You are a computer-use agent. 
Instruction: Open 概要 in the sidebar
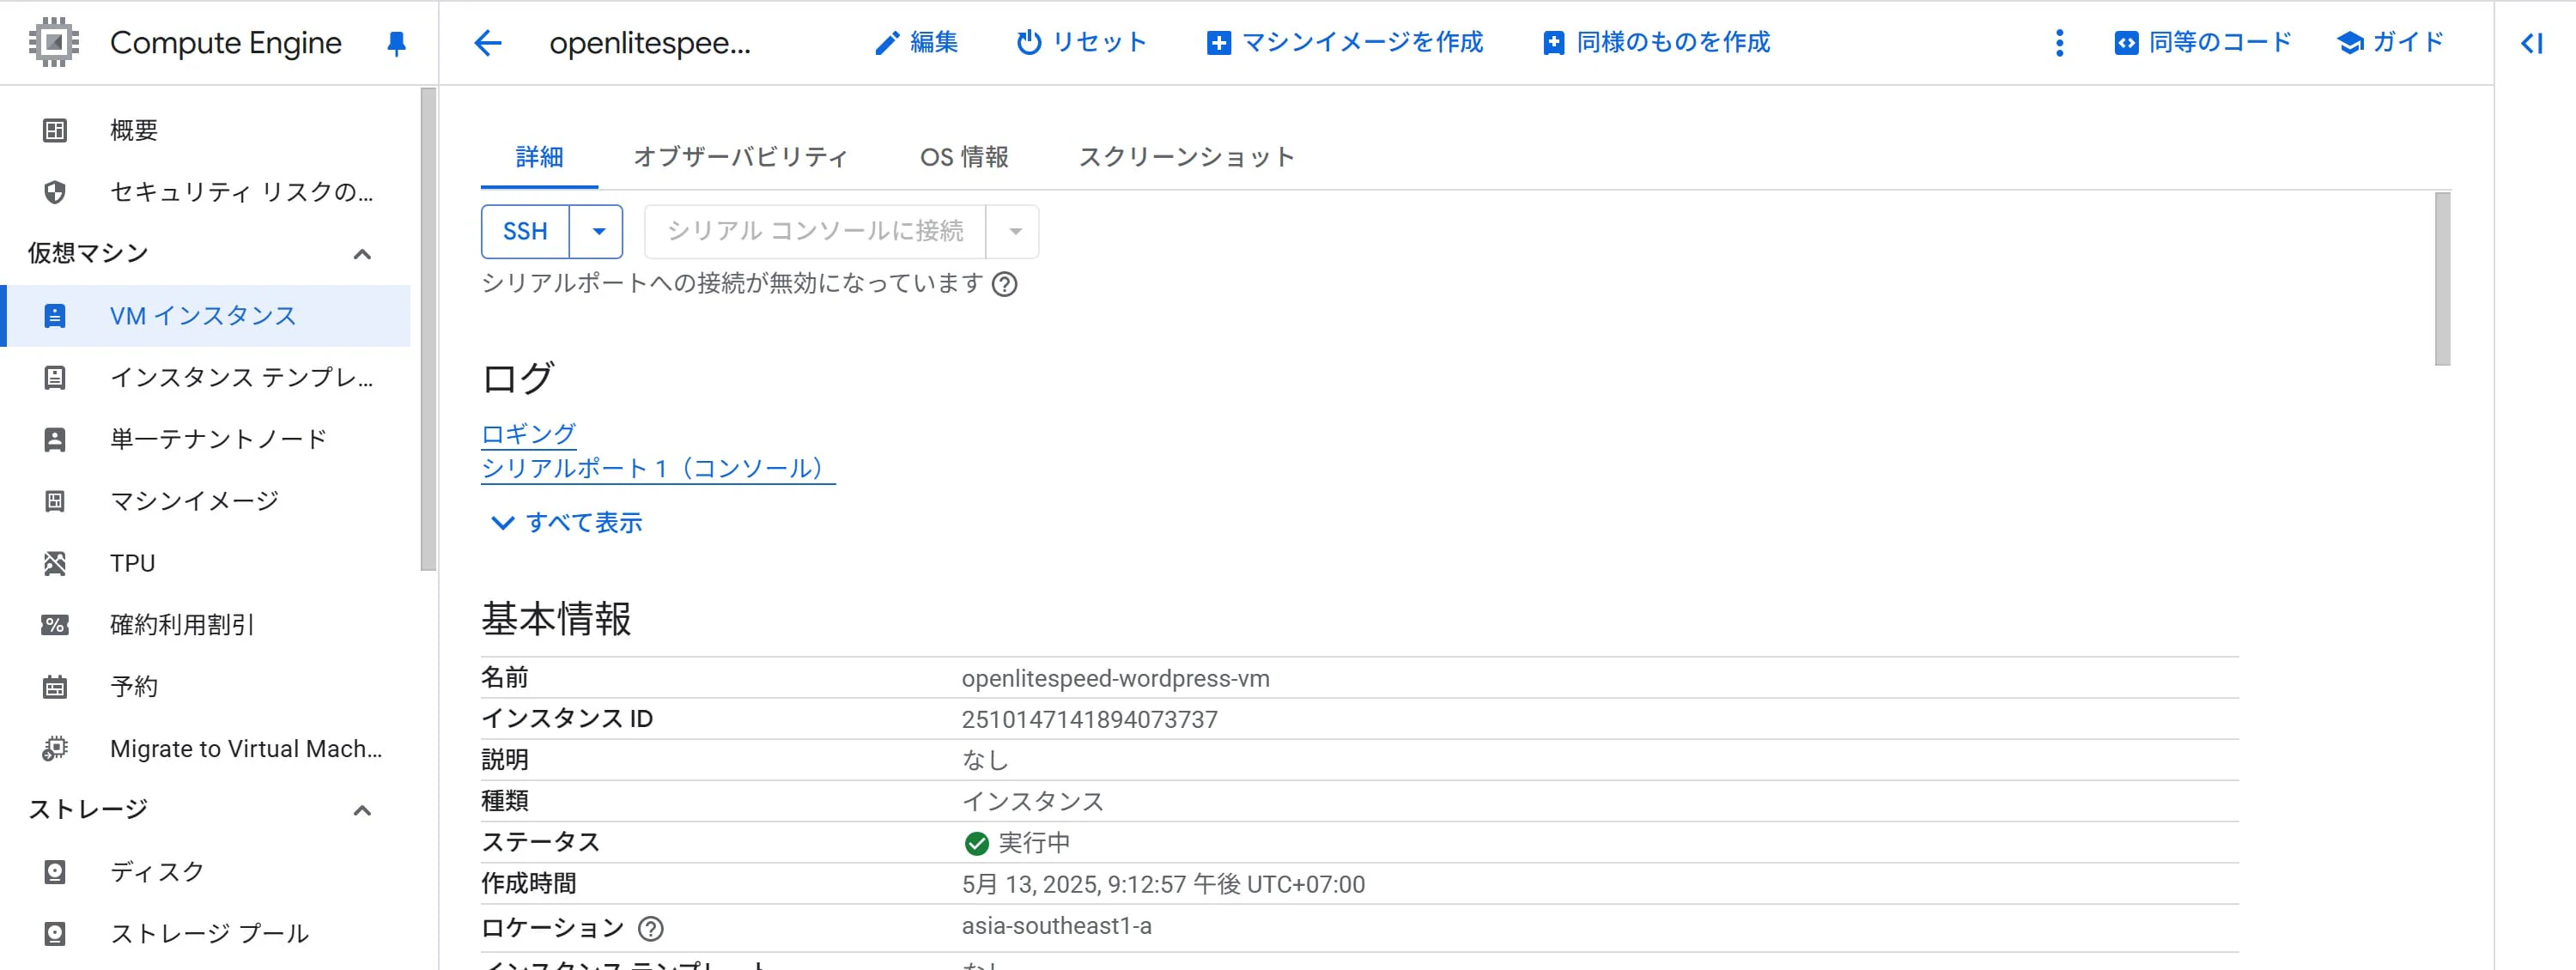click(134, 130)
